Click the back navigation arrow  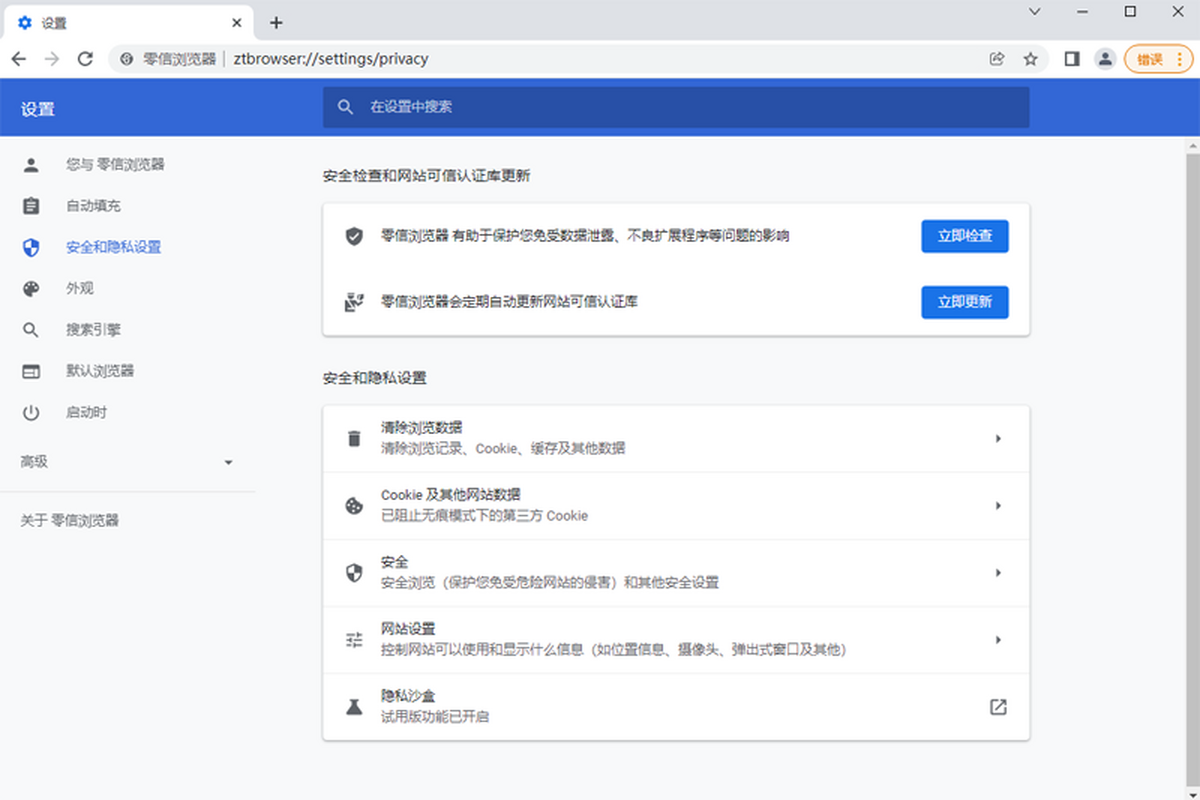click(19, 59)
